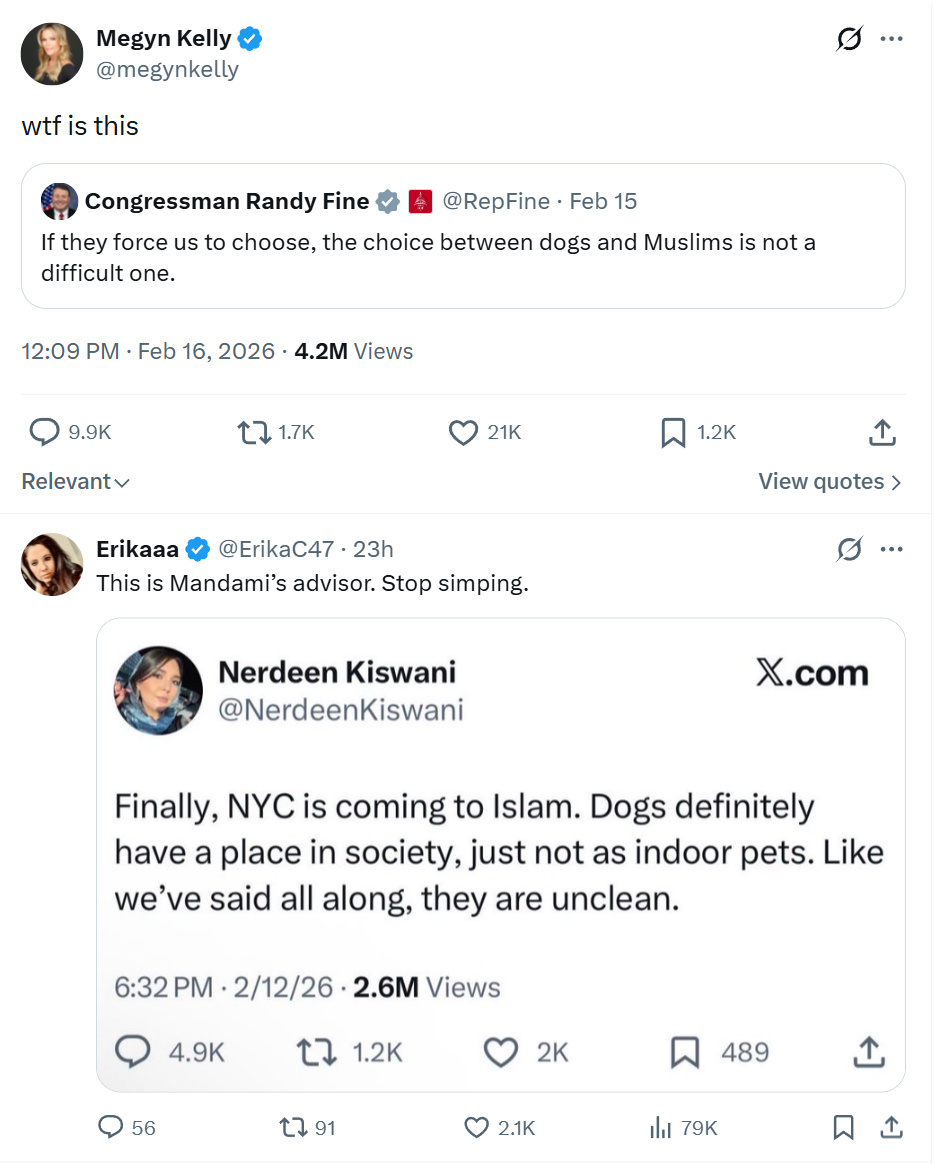
Task: View analytics for Erikaaa's reply
Action: point(661,1128)
